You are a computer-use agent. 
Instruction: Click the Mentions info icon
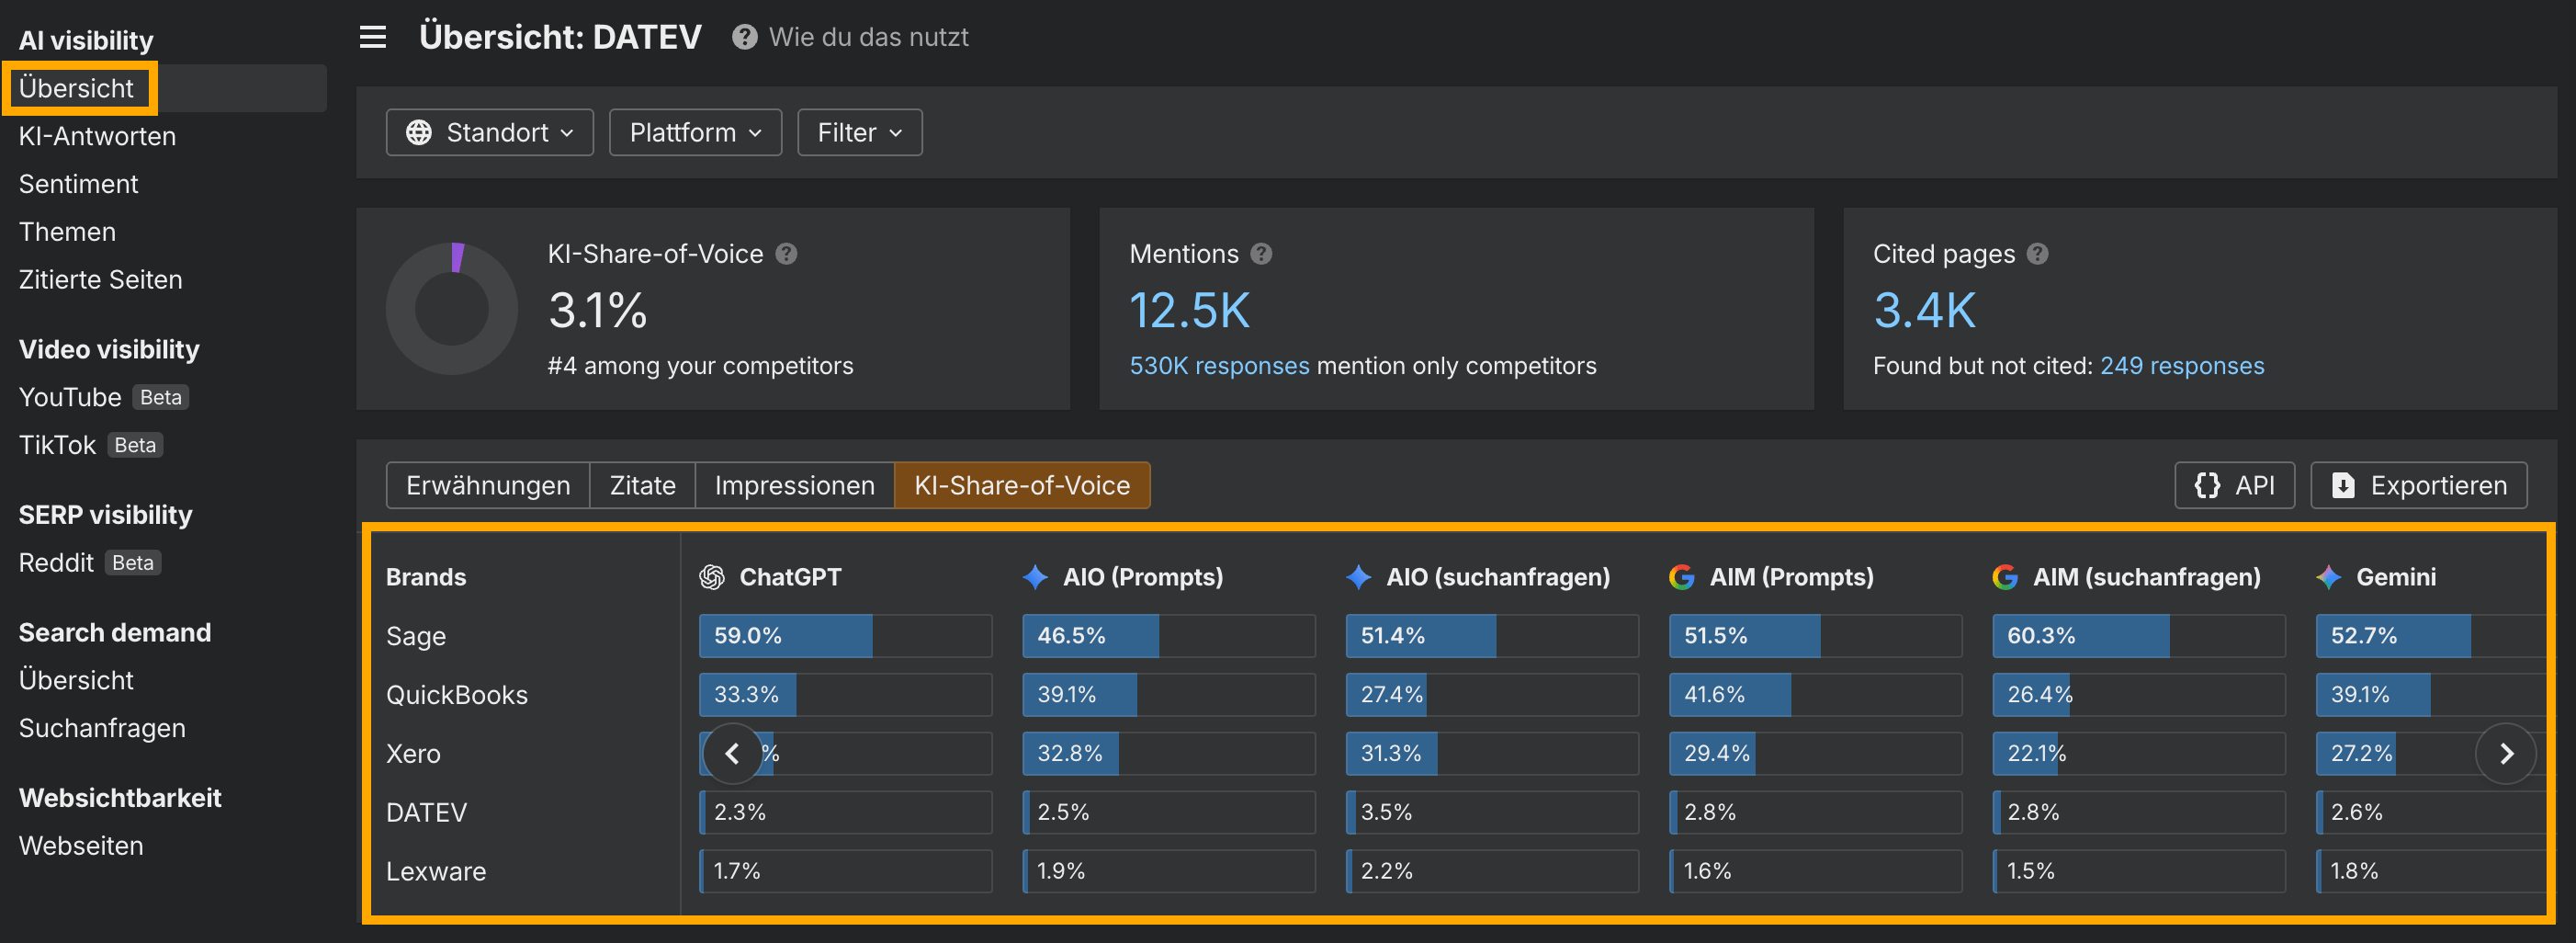click(1262, 254)
